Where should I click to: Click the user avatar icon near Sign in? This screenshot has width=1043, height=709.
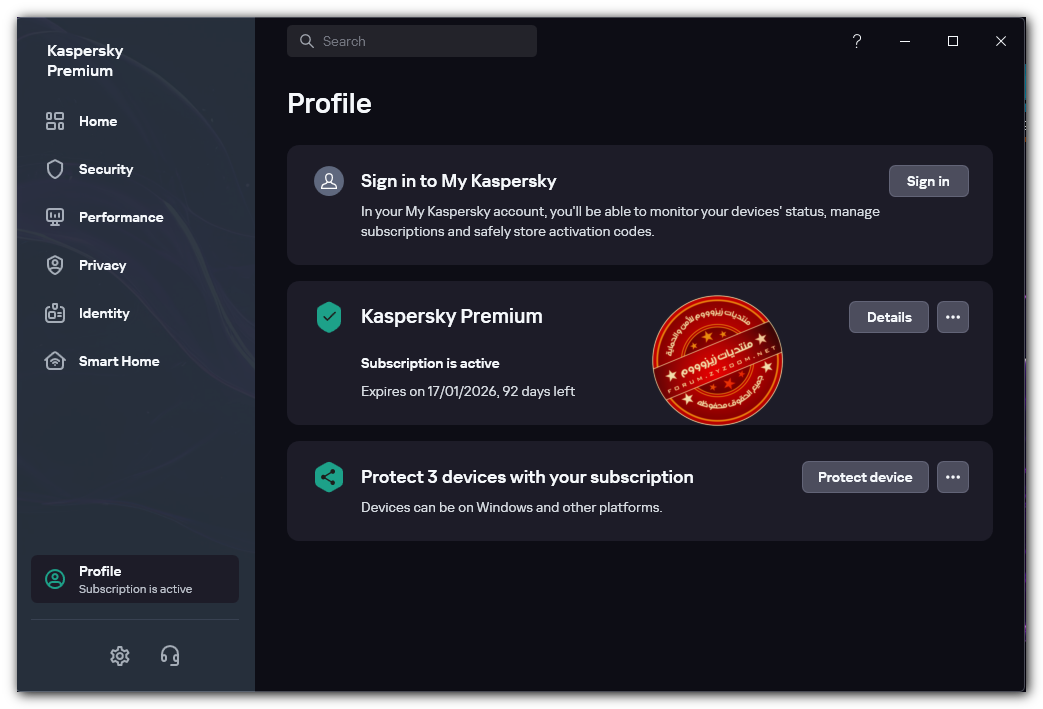329,181
